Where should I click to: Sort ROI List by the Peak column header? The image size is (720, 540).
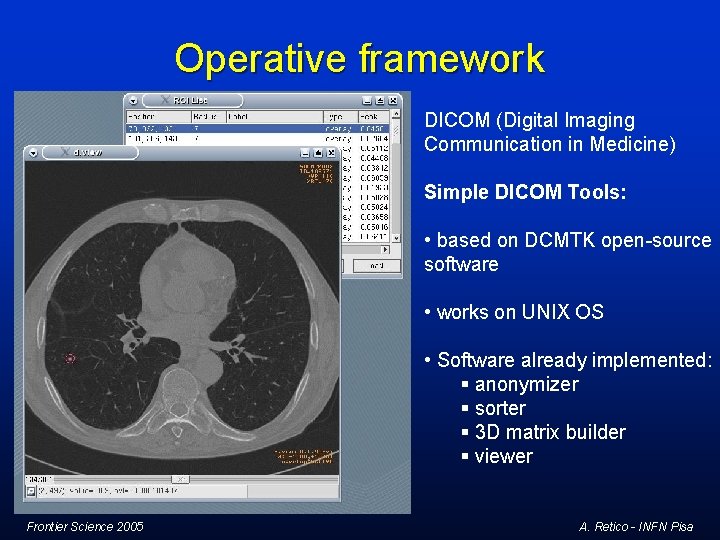374,117
